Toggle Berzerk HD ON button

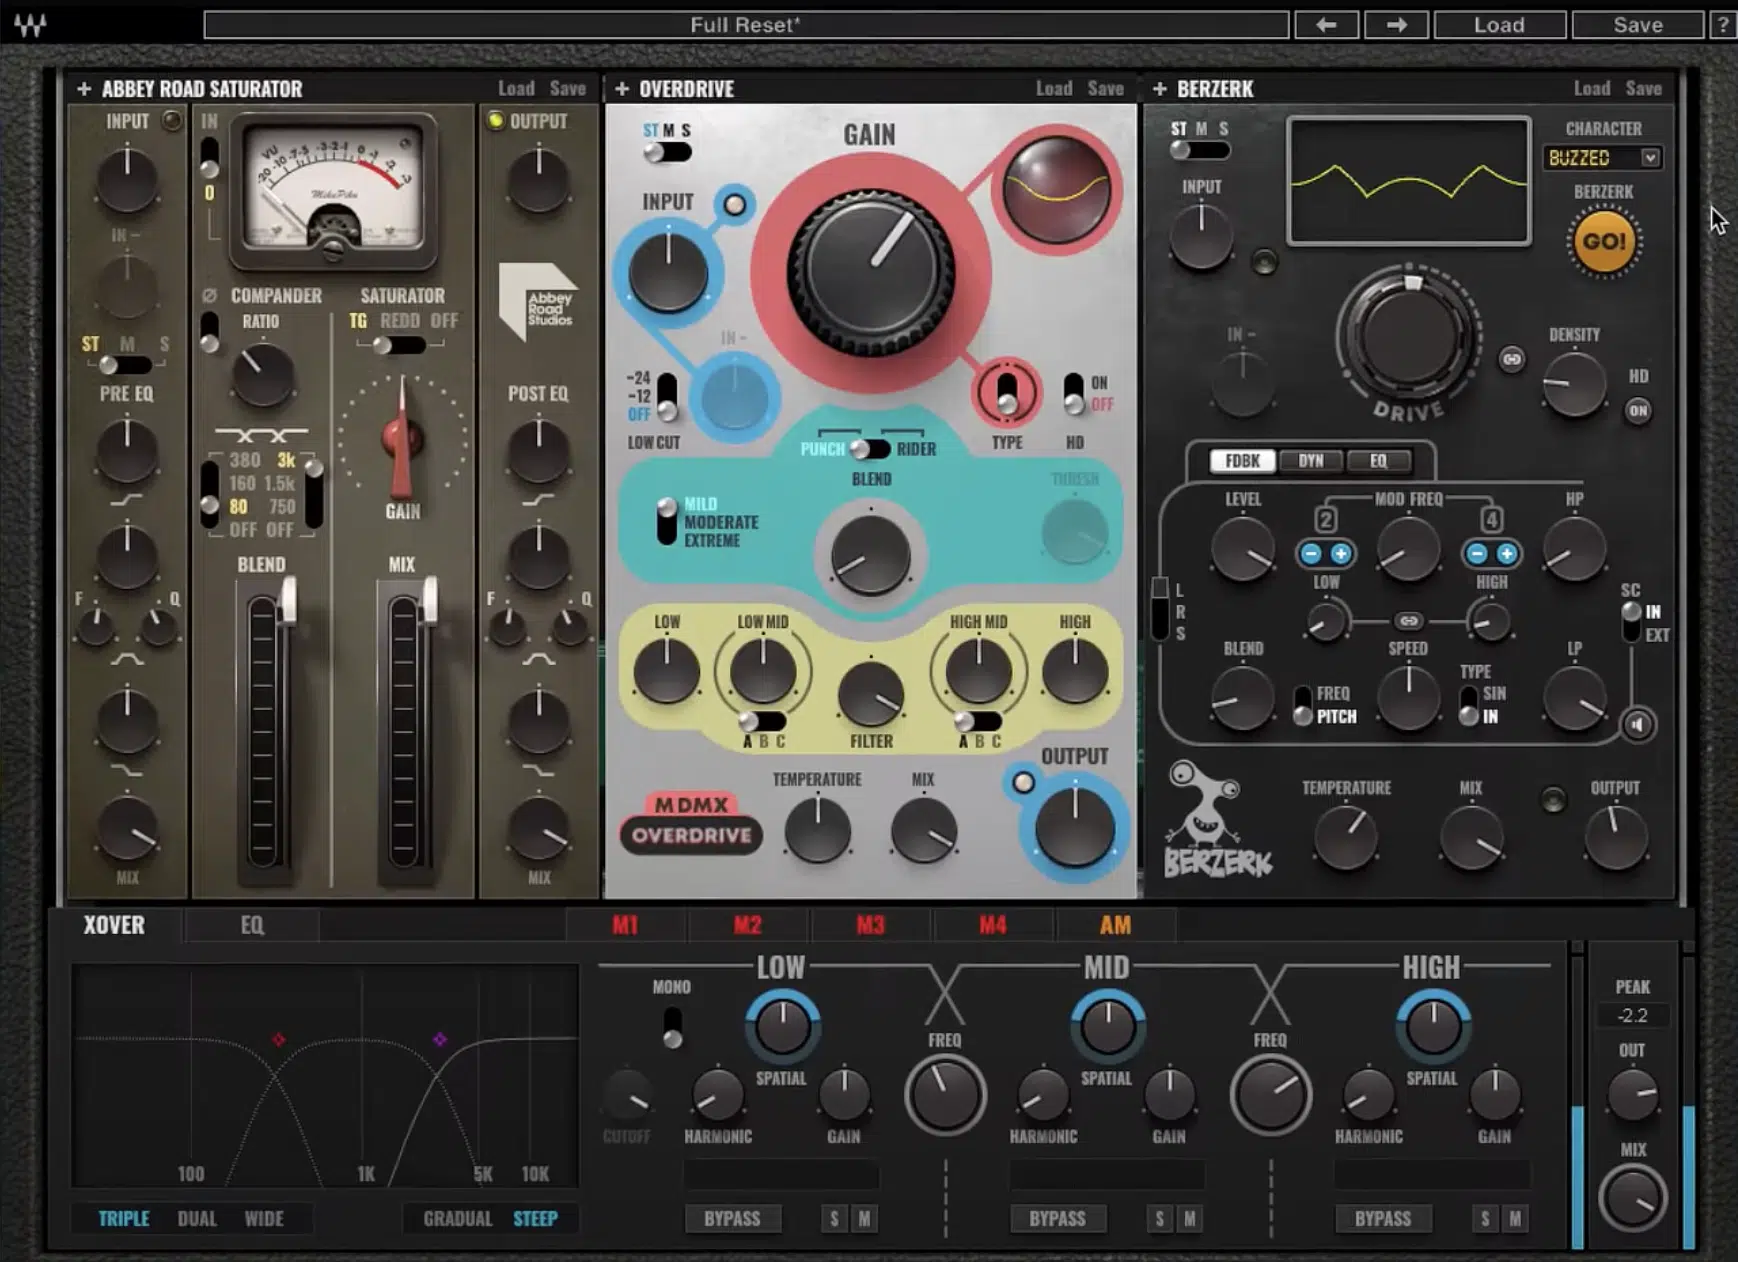coord(1638,410)
